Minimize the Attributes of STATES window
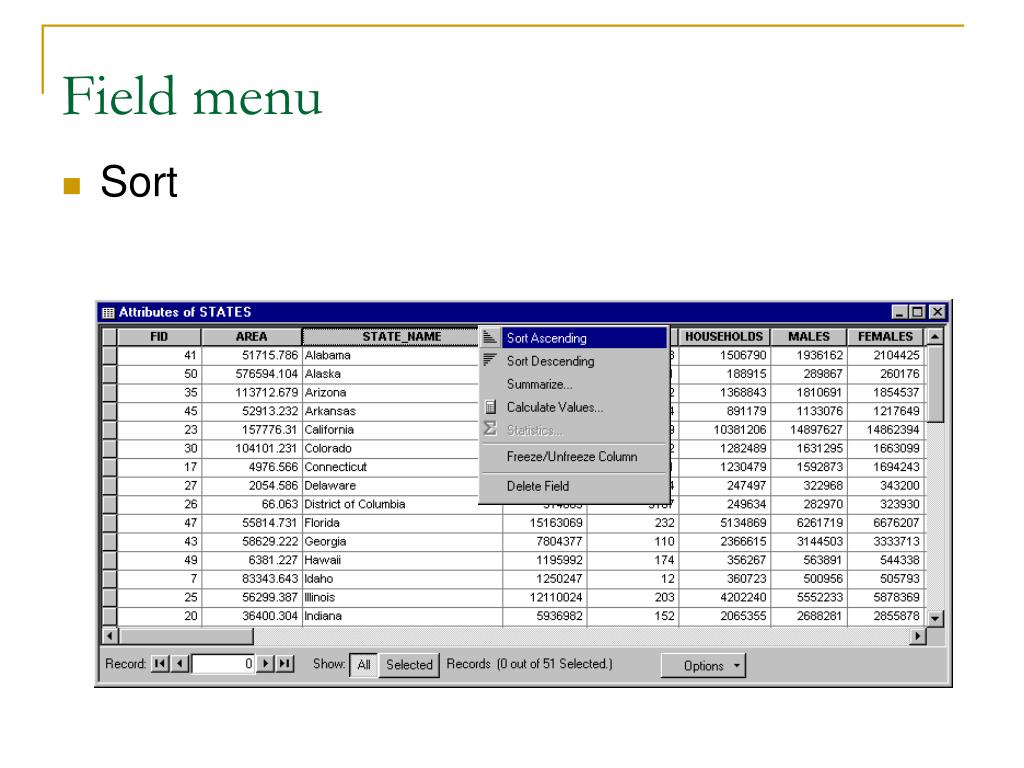 click(x=900, y=312)
